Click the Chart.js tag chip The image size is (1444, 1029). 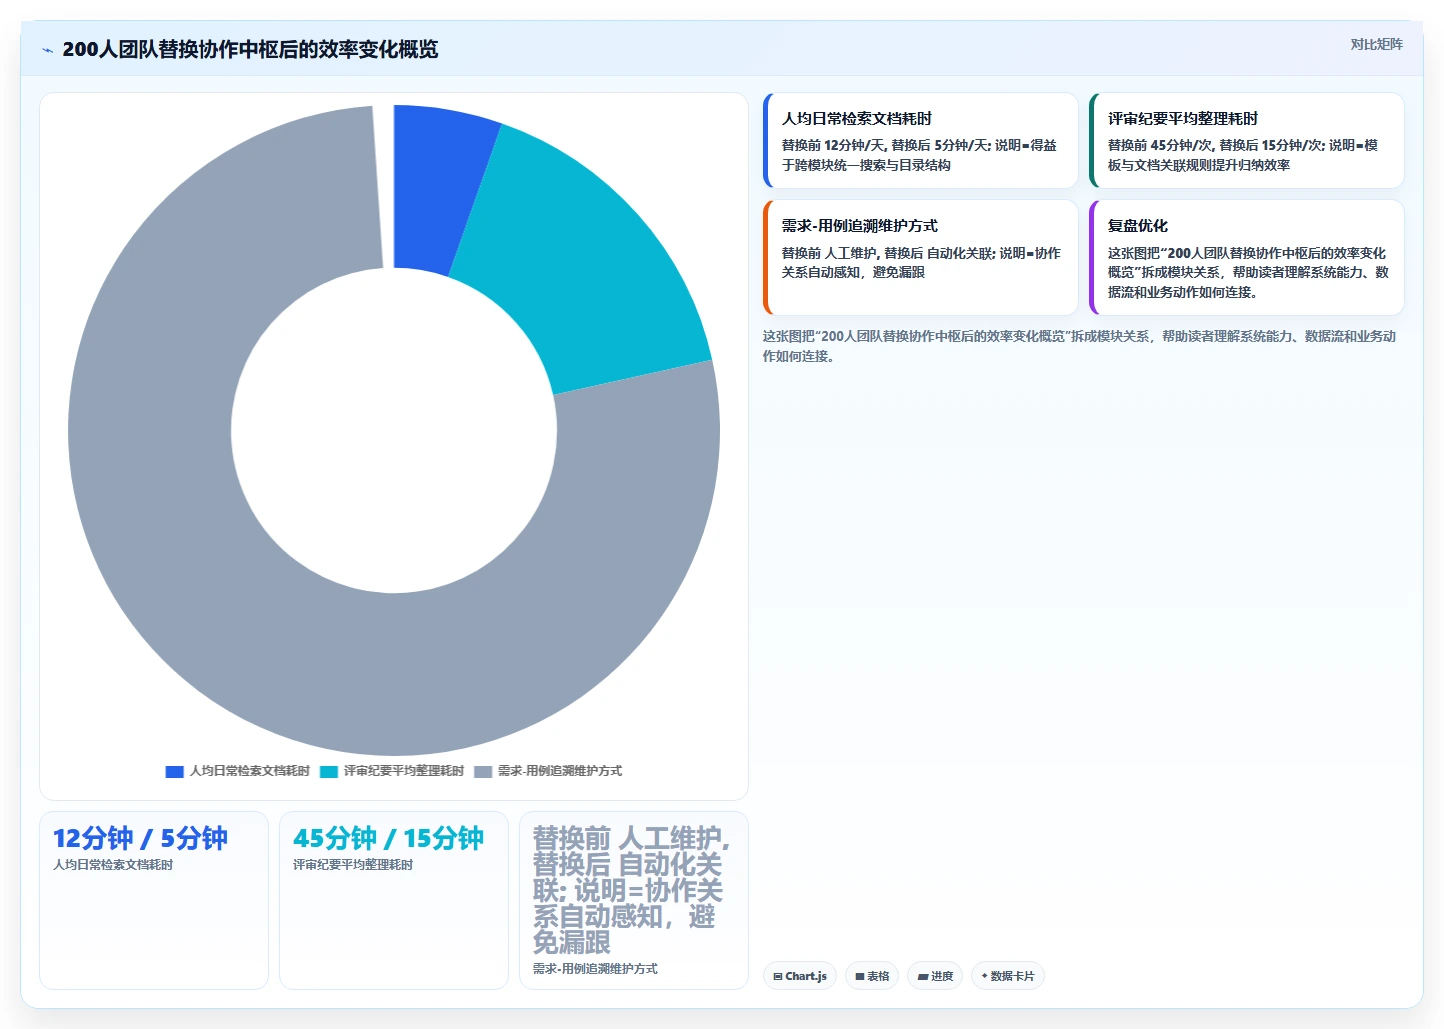pyautogui.click(x=800, y=976)
